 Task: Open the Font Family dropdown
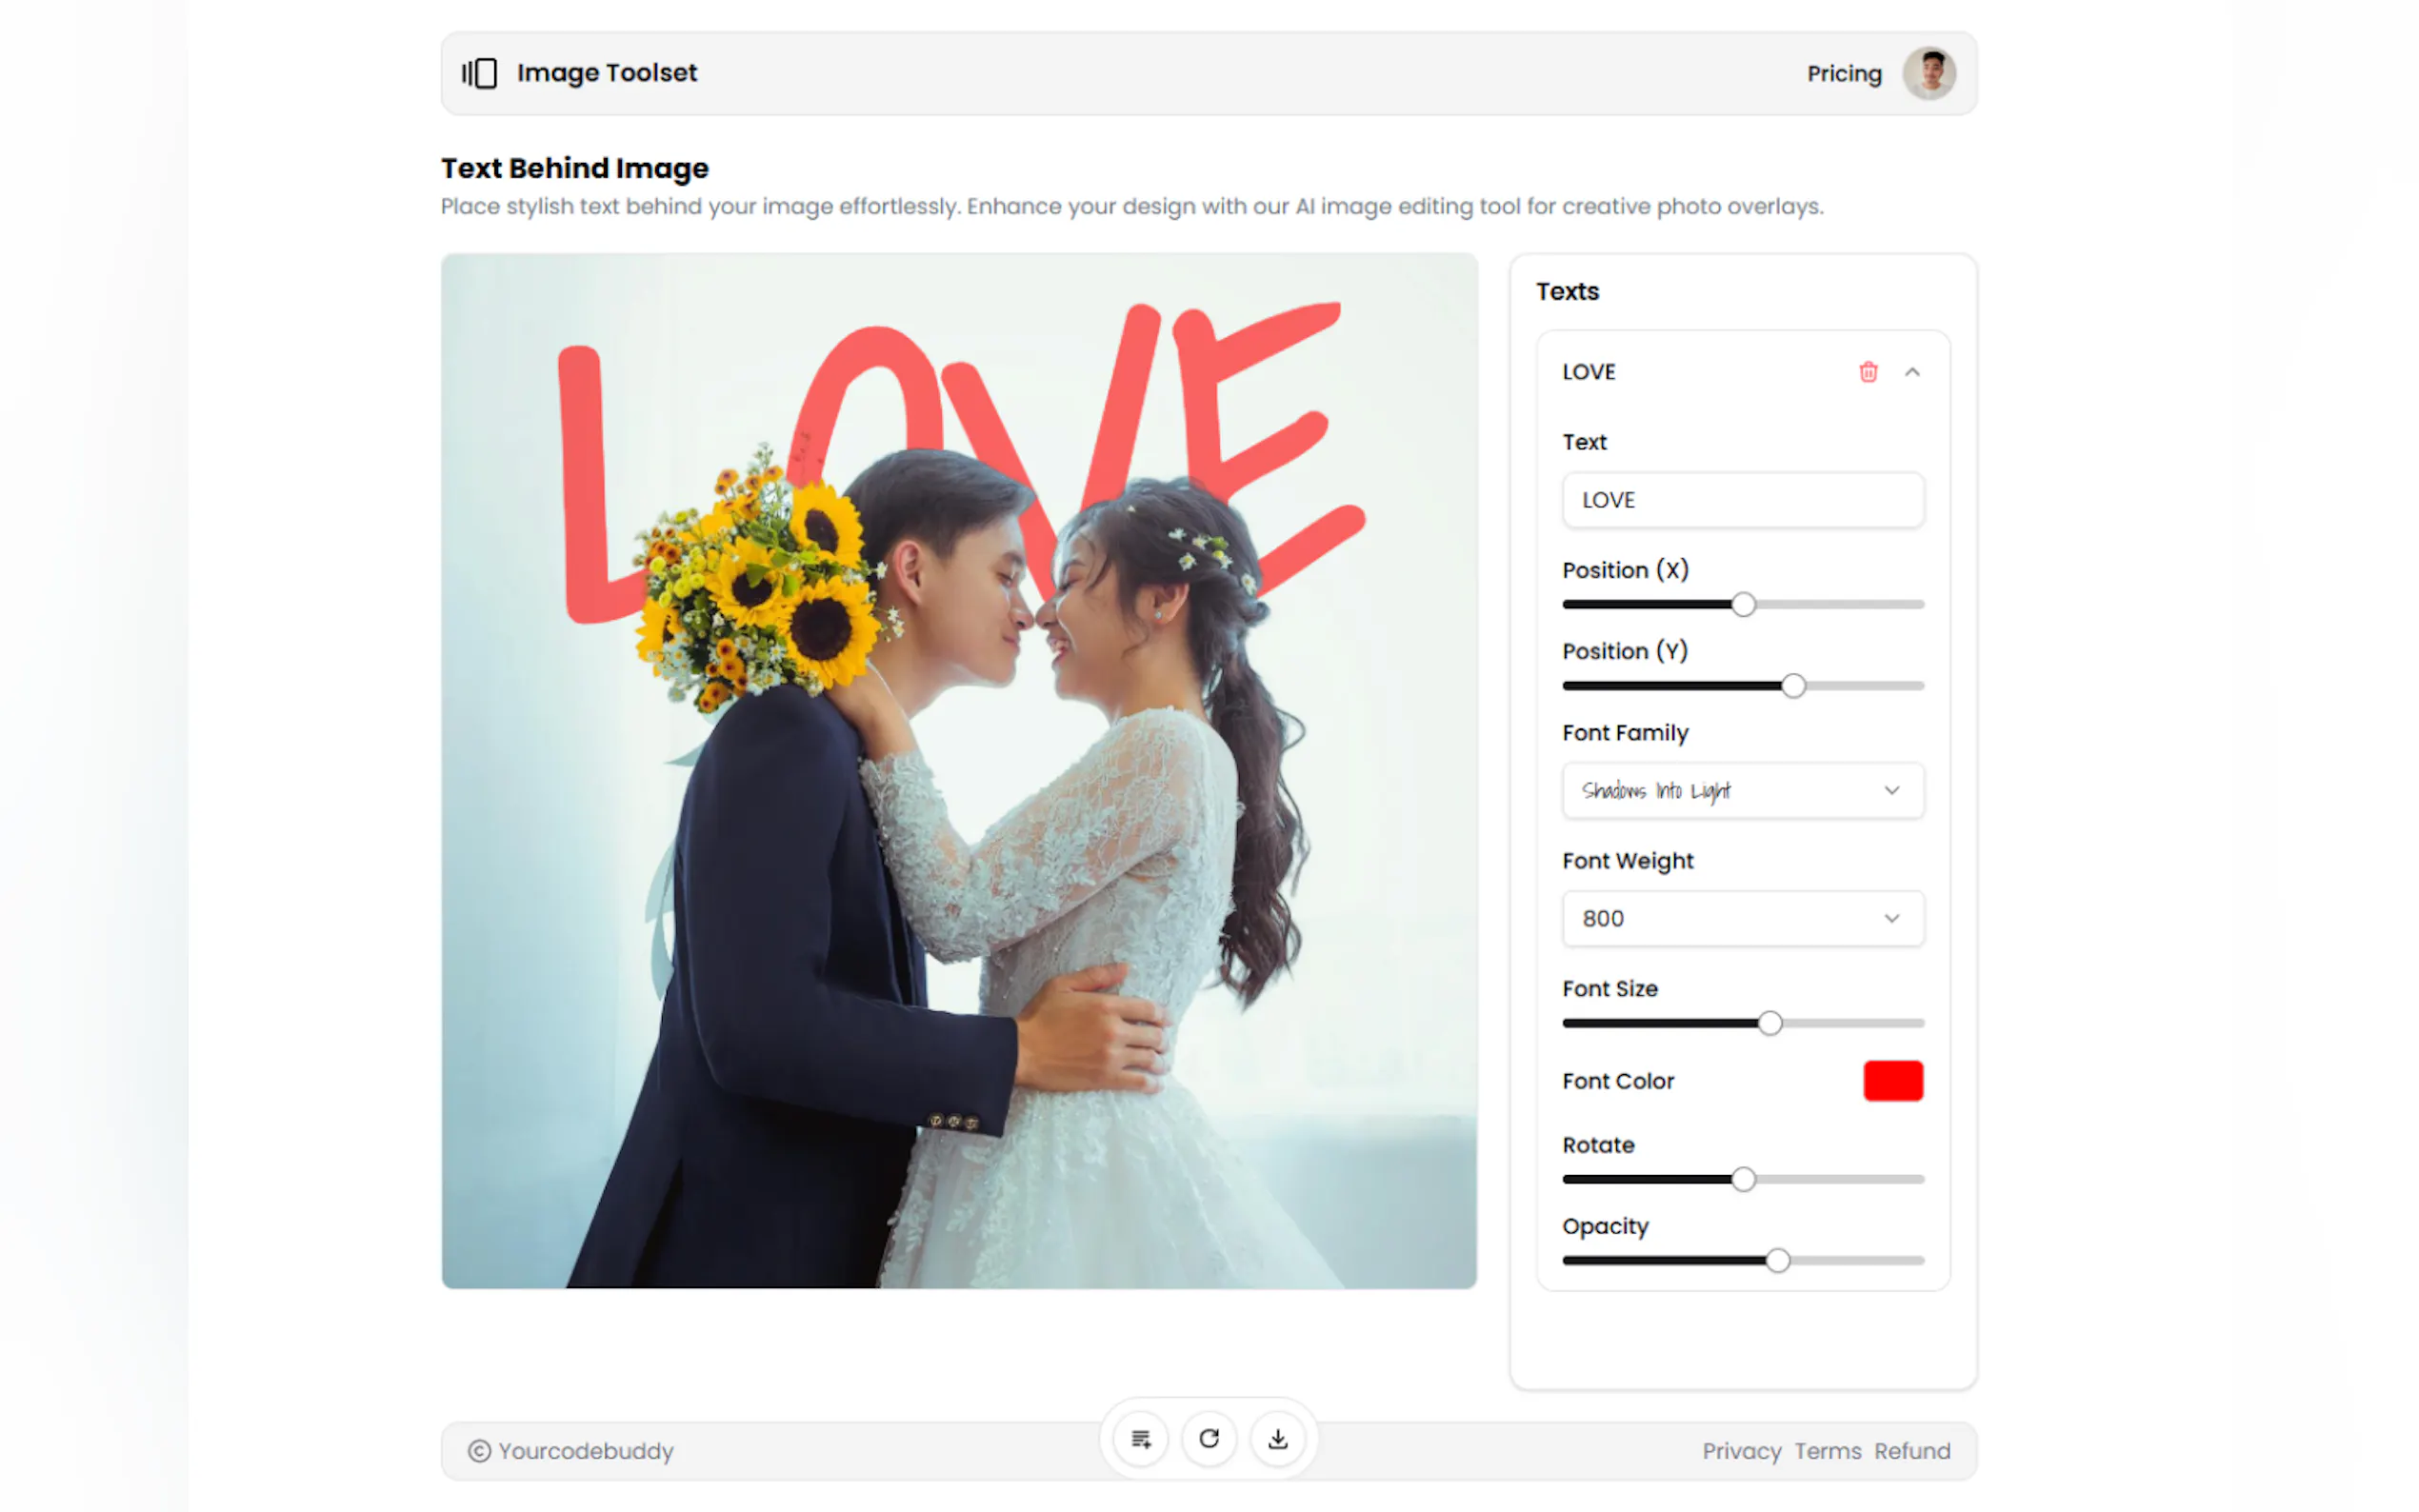1742,791
